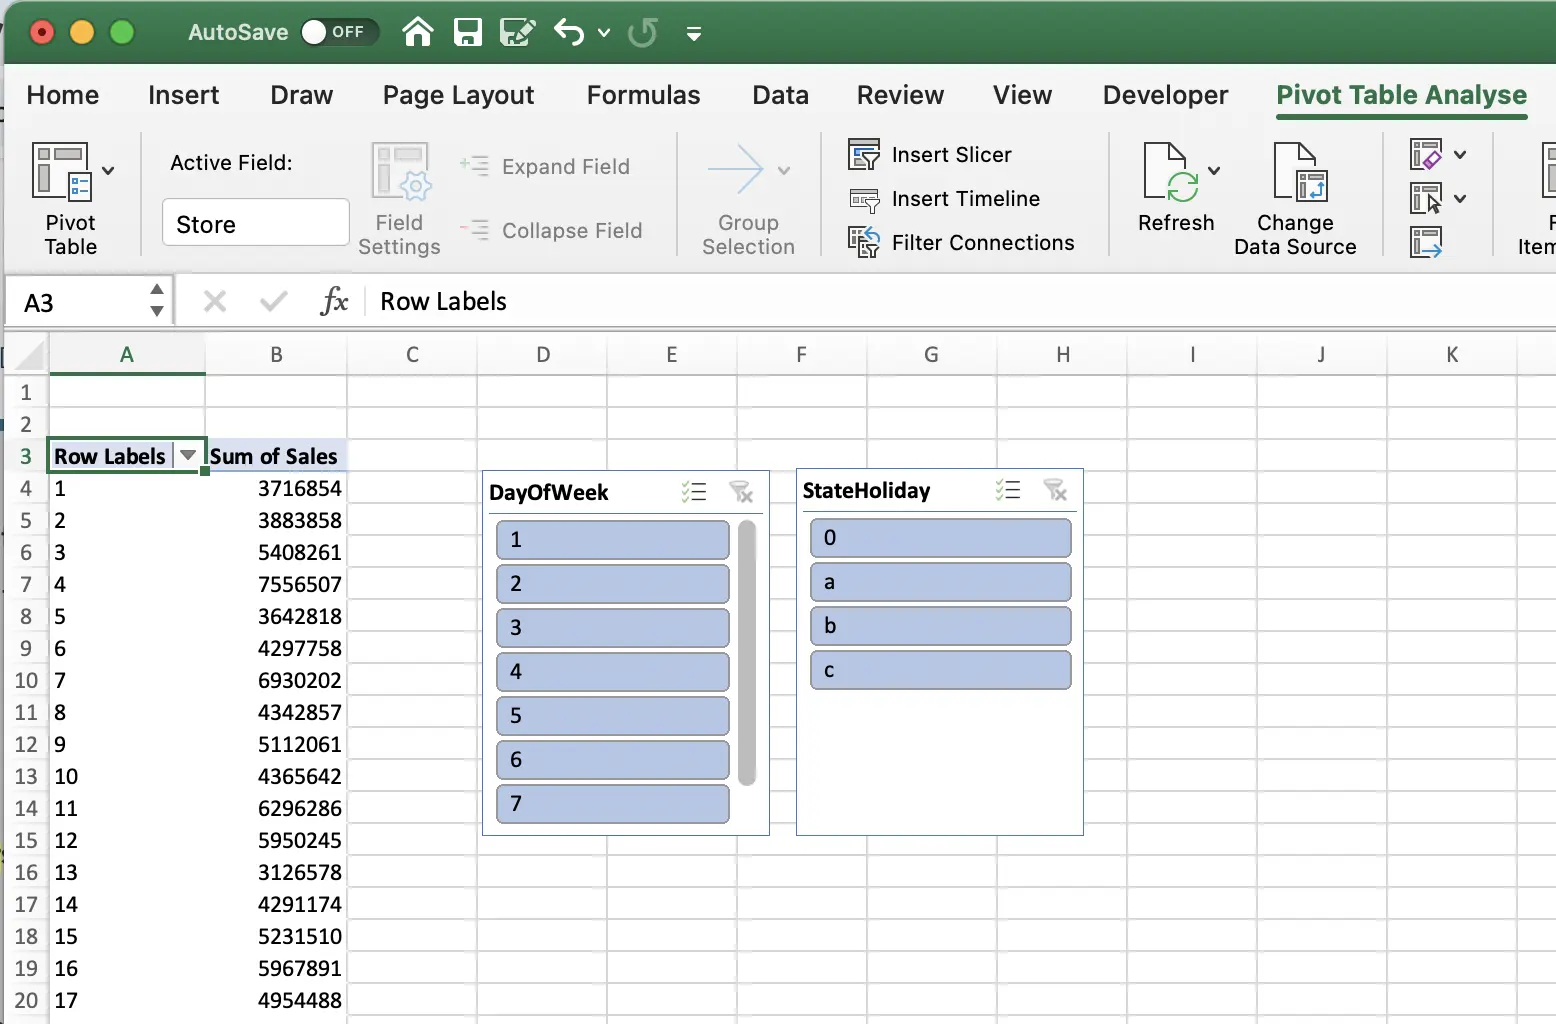This screenshot has width=1556, height=1024.
Task: Click the DayOfWeek slicer scrollbar
Action: [747, 652]
